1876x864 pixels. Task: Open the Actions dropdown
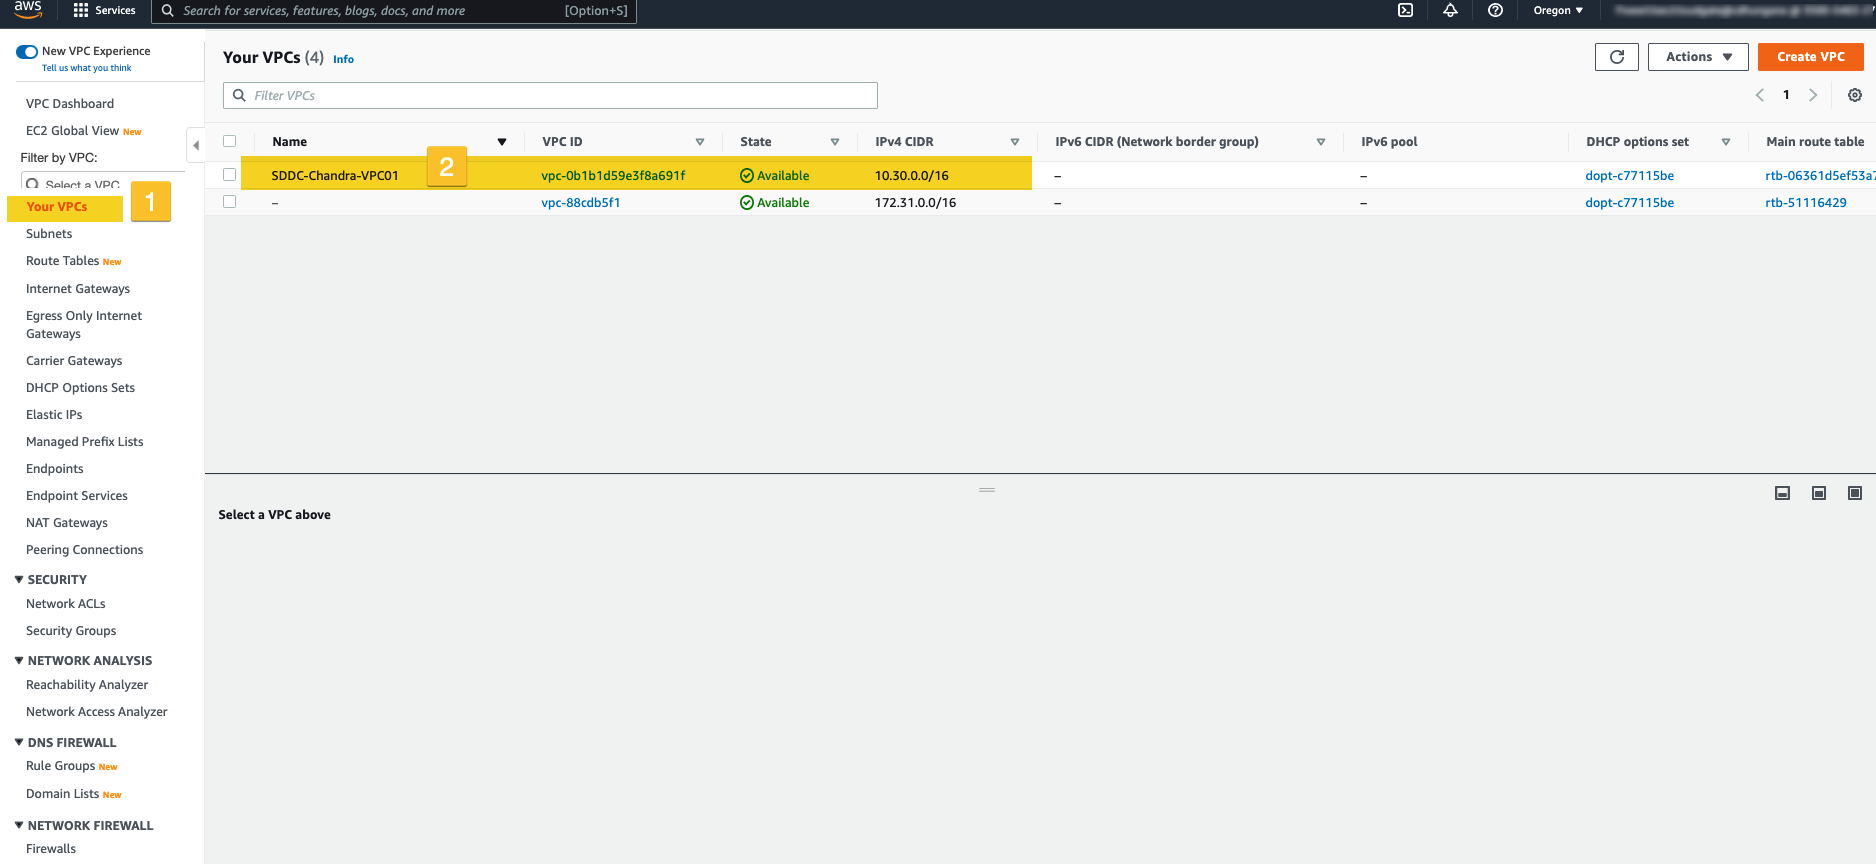(x=1698, y=57)
